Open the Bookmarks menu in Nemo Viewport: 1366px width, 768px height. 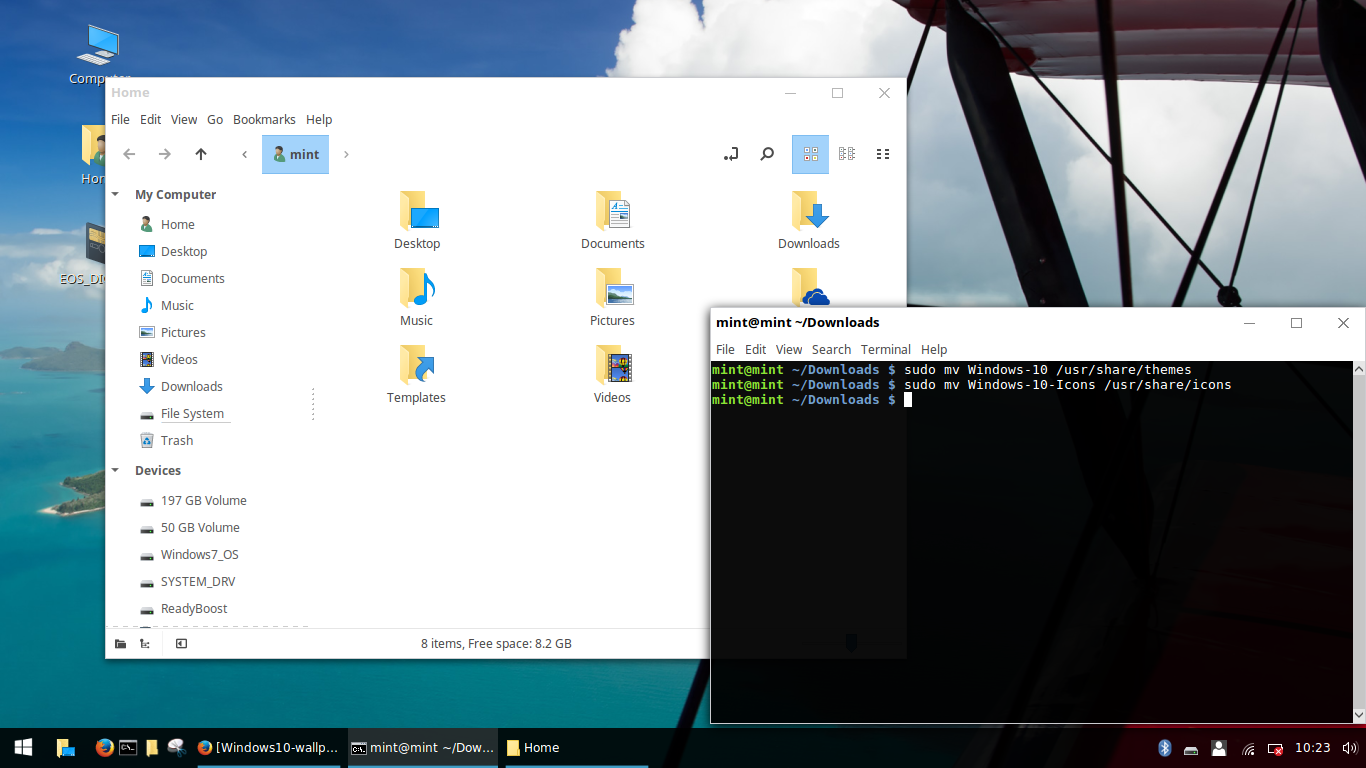264,119
